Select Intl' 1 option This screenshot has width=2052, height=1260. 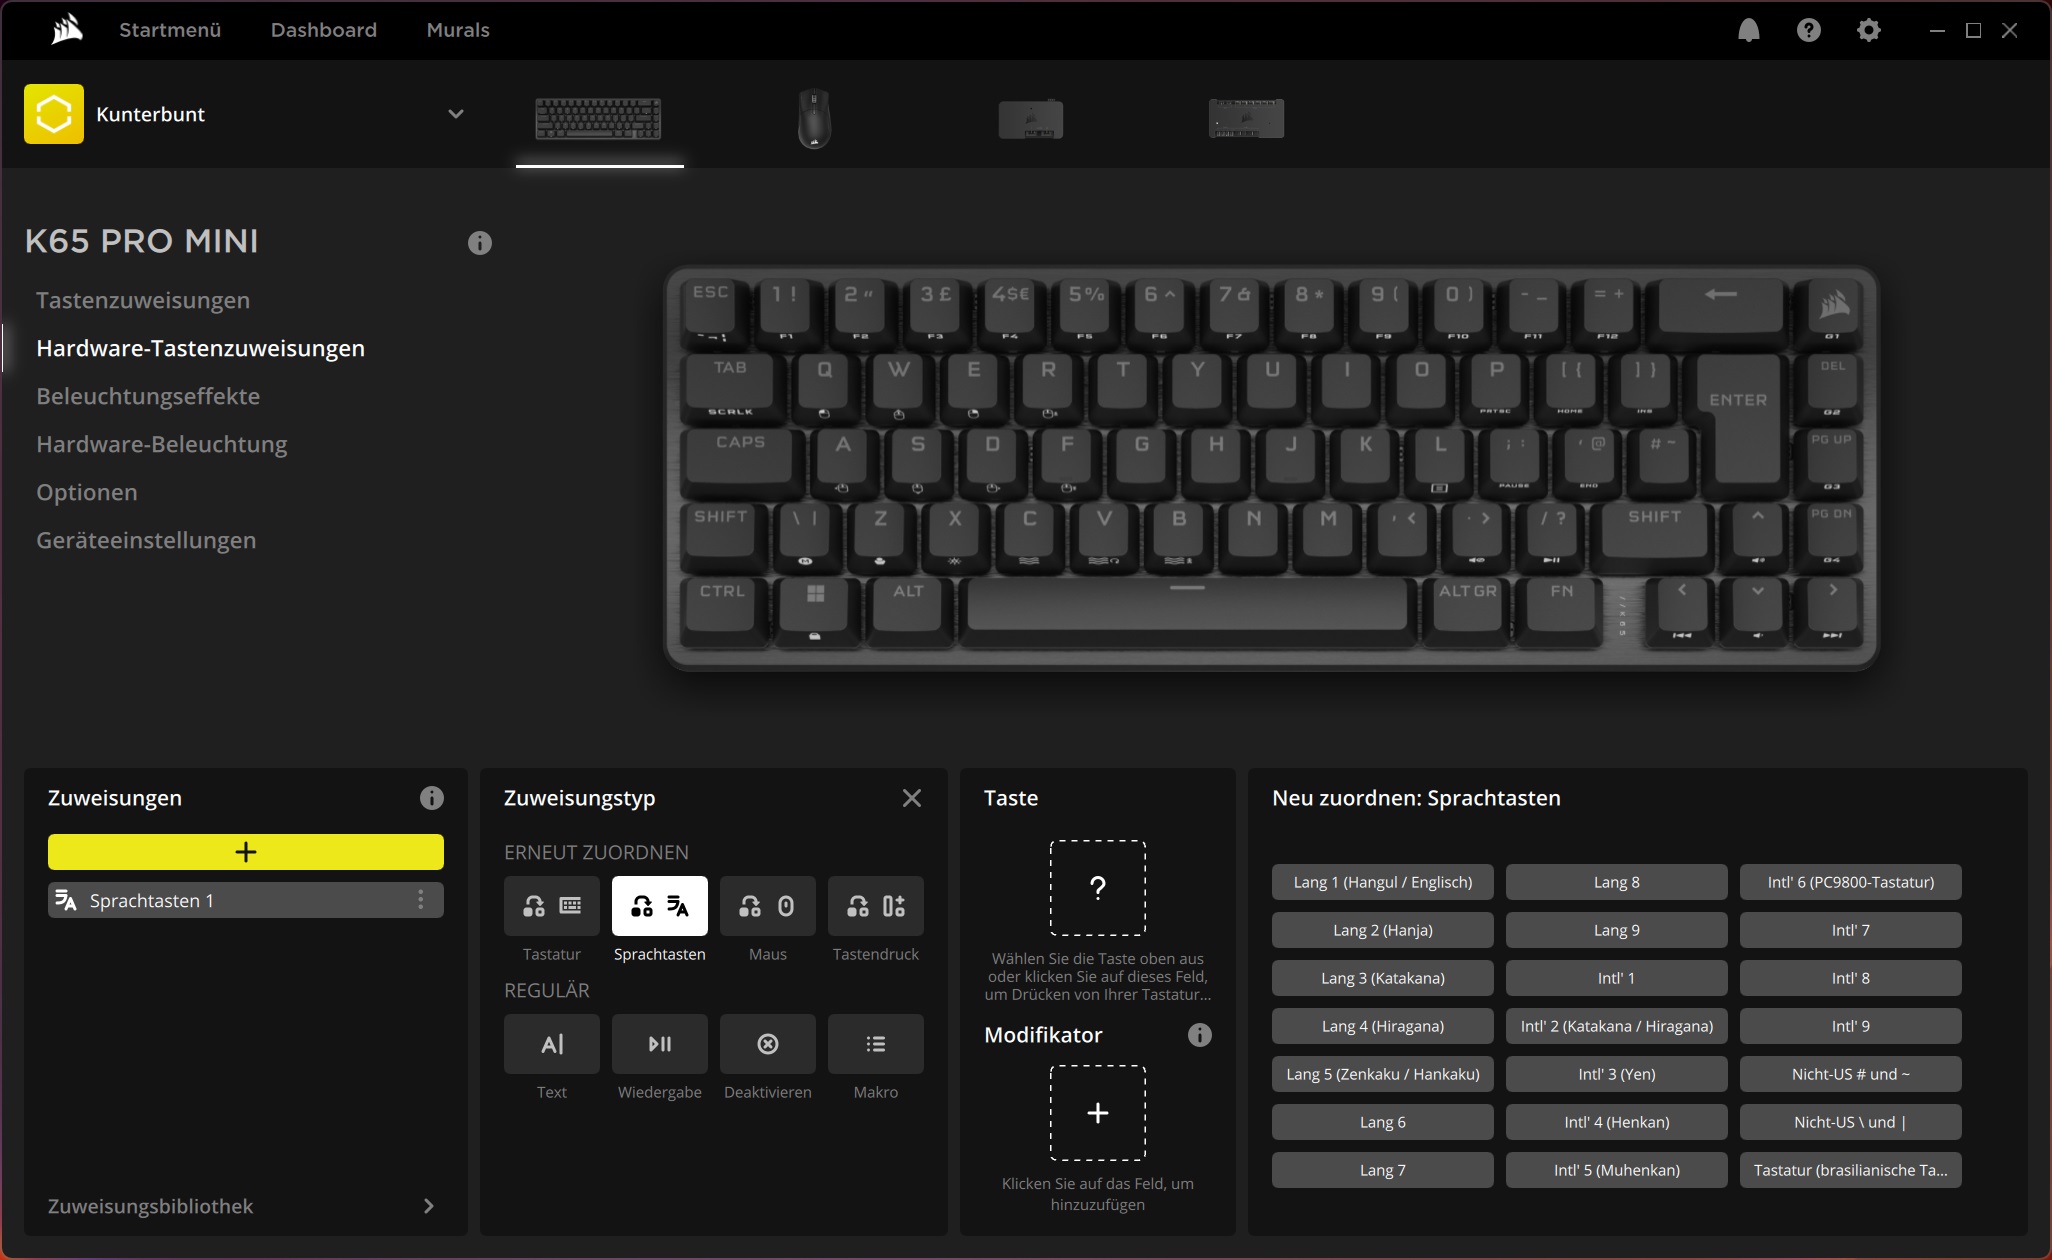pos(1617,978)
